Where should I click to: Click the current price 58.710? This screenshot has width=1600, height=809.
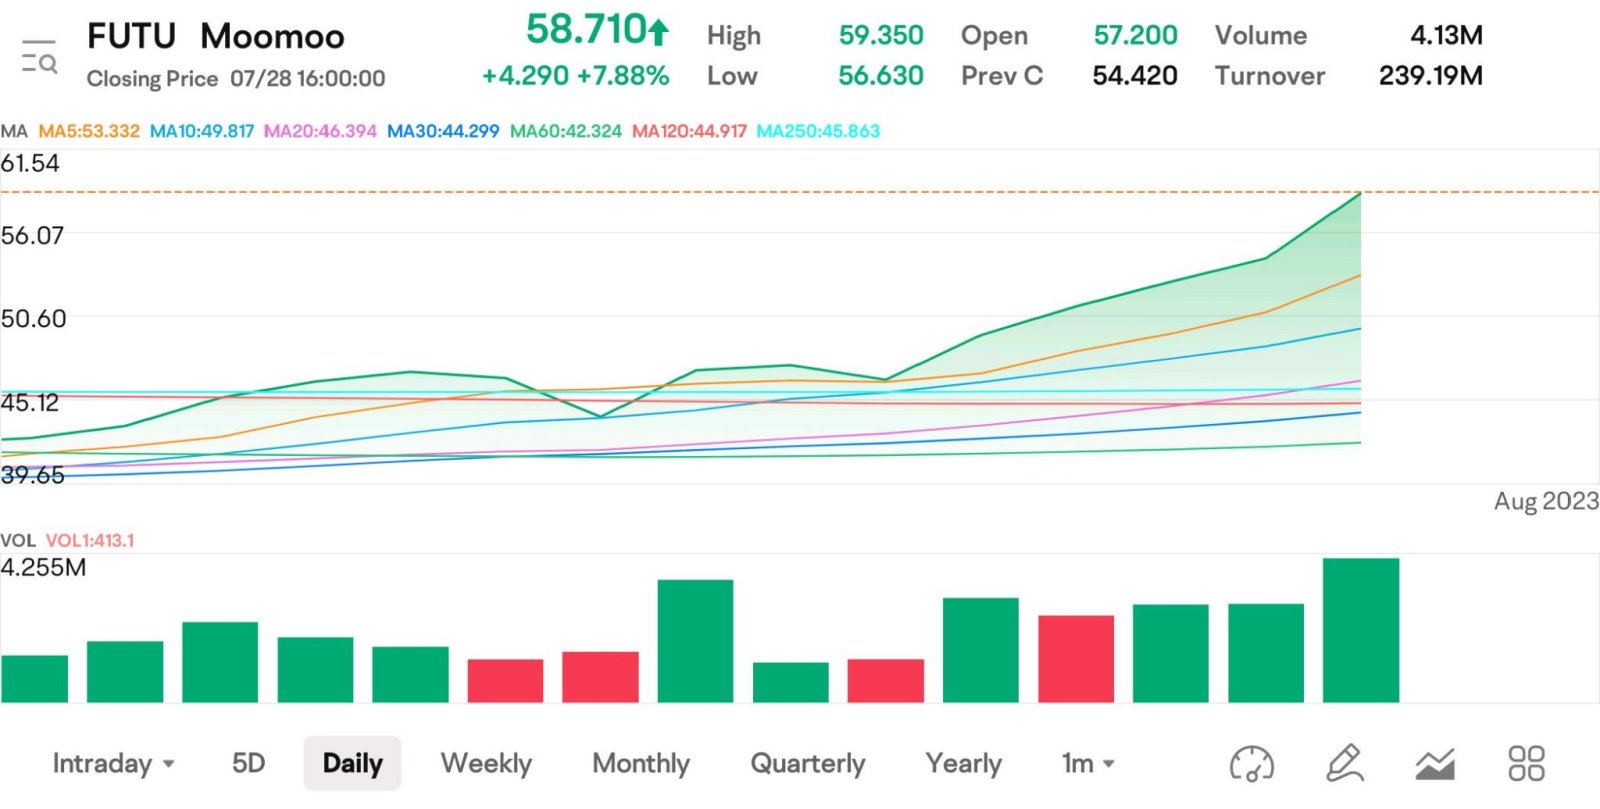[586, 30]
